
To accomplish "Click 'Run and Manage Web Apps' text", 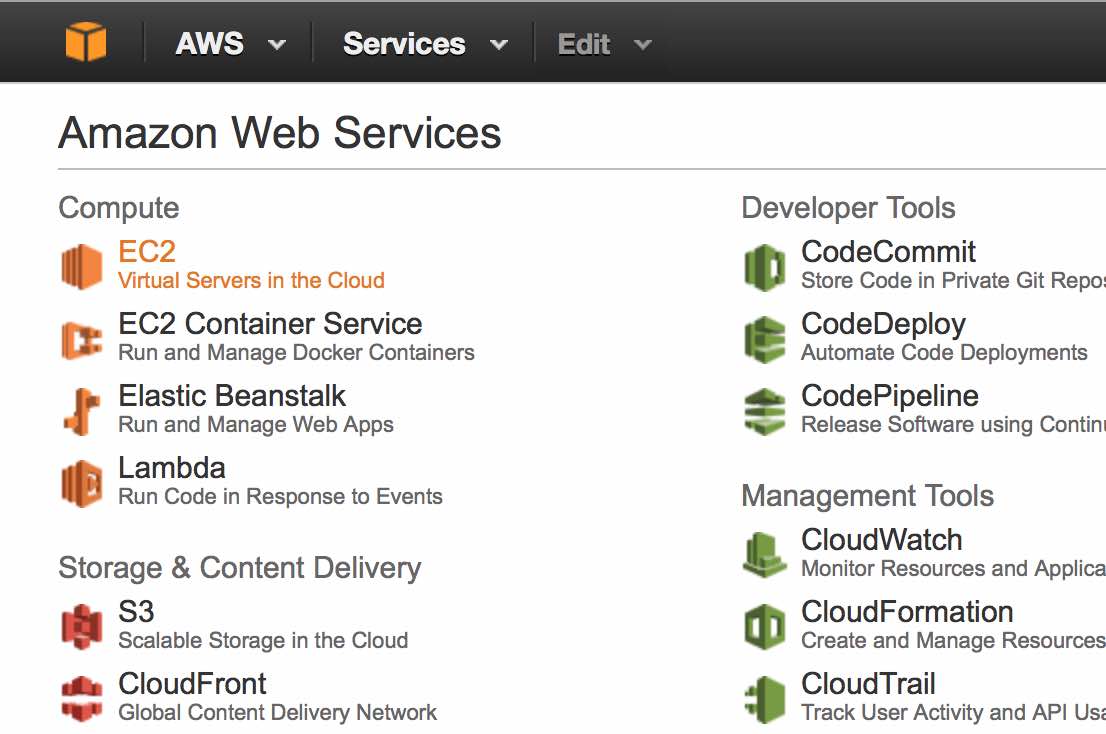I will (256, 424).
